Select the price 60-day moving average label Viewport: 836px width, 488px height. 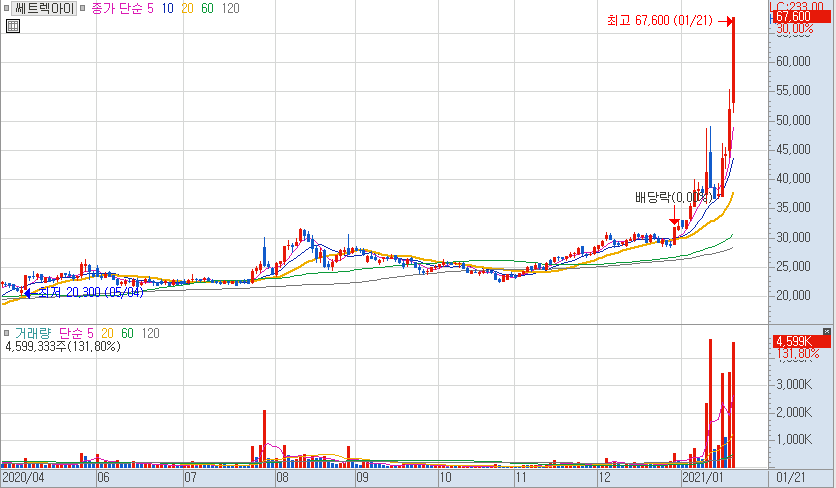coord(207,9)
